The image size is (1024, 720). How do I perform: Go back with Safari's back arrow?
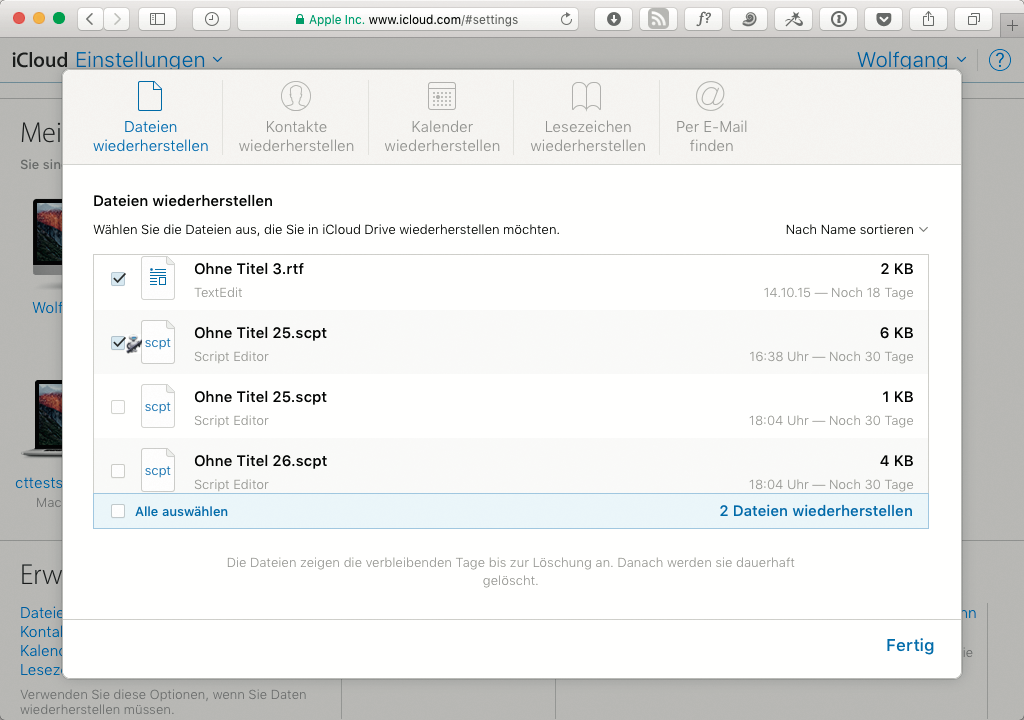[90, 19]
